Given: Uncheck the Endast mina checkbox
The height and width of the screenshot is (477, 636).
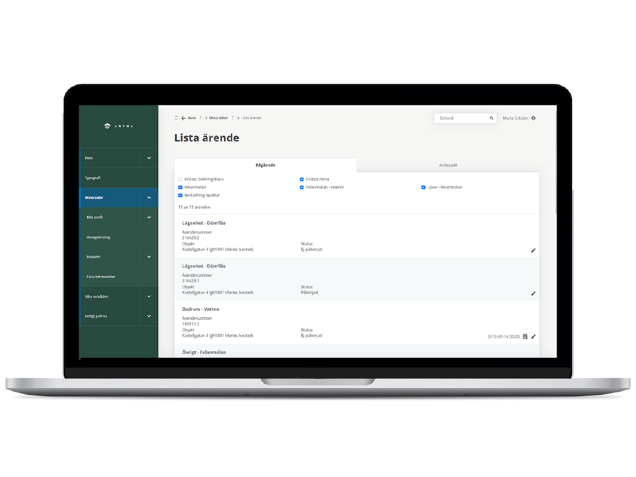Looking at the screenshot, I should tap(302, 179).
